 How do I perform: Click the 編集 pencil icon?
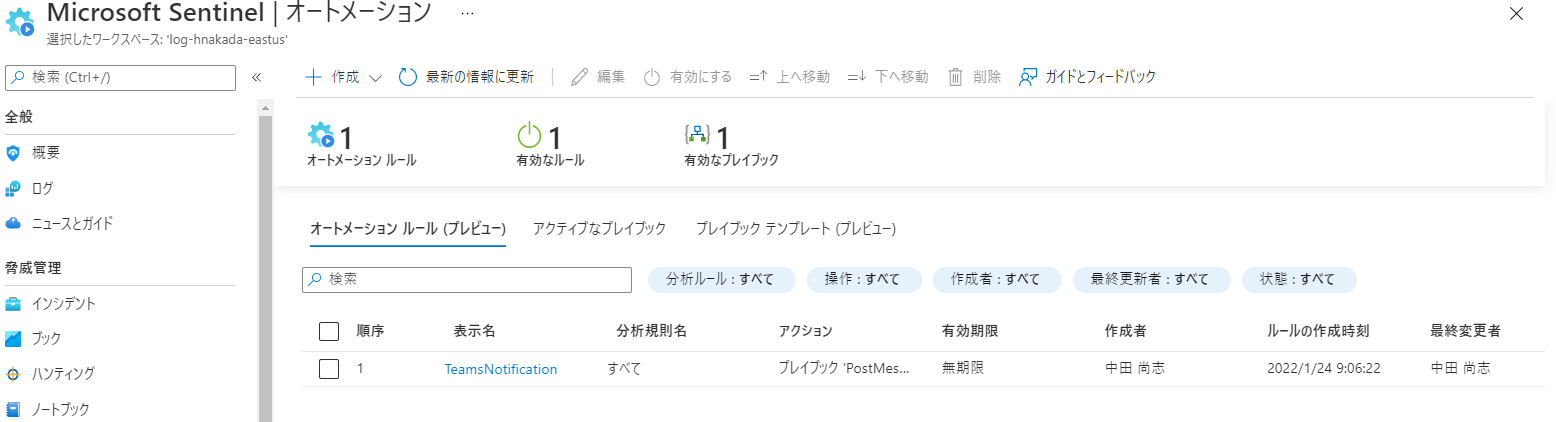(x=579, y=78)
